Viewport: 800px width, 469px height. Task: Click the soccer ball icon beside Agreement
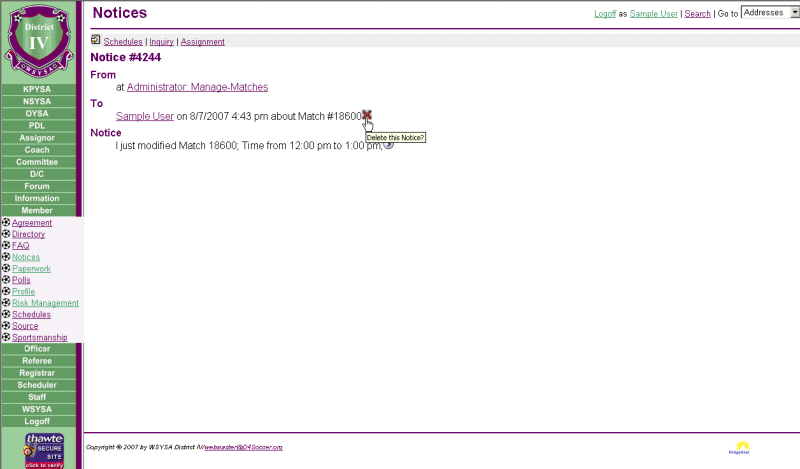click(6, 223)
